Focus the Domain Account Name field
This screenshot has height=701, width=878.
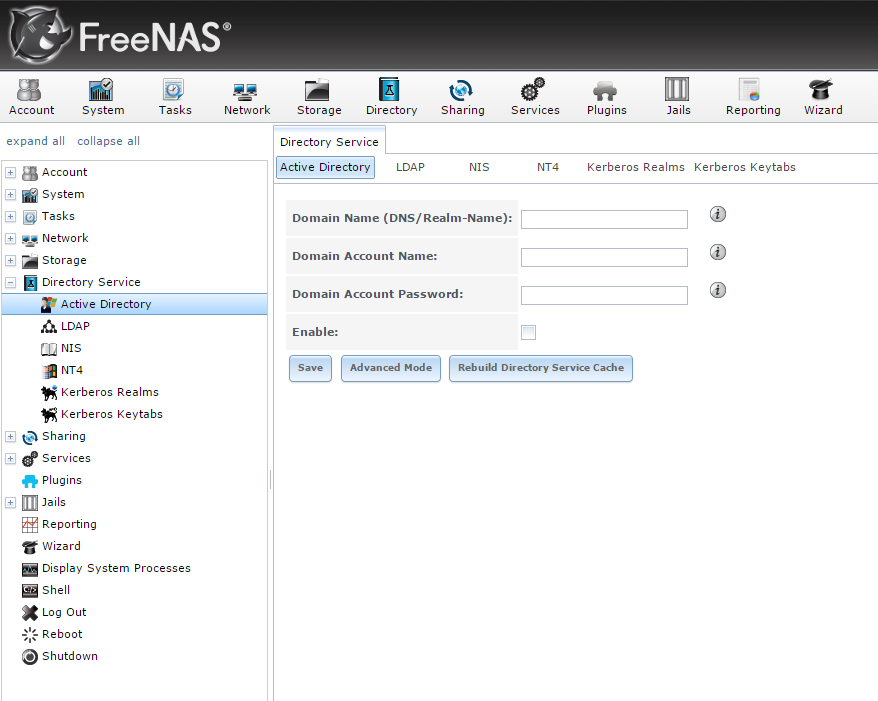pos(604,258)
